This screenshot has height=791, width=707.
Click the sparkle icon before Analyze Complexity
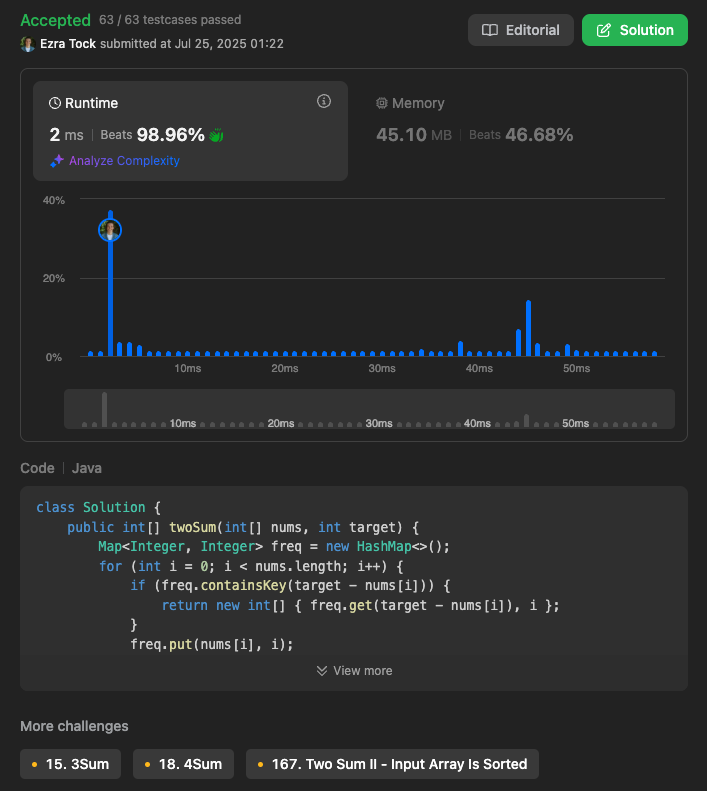[x=57, y=161]
